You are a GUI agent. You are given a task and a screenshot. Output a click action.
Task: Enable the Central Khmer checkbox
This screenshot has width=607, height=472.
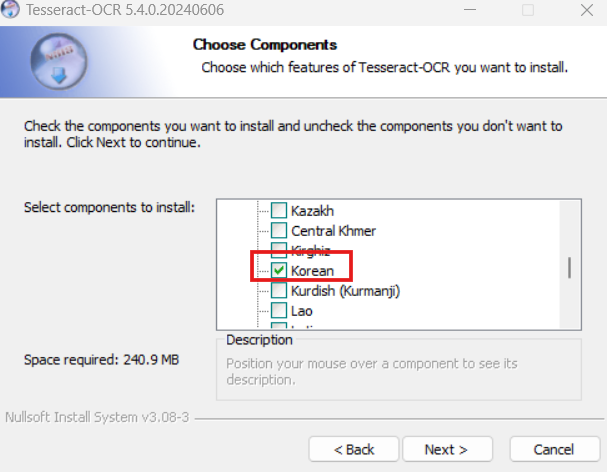279,230
